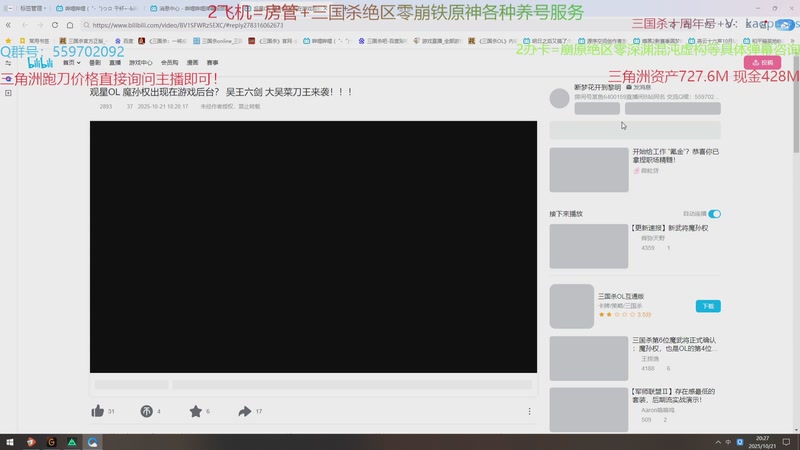This screenshot has height=450, width=800.
Task: Navigate forward with the browser forward arrow
Action: 40,25
